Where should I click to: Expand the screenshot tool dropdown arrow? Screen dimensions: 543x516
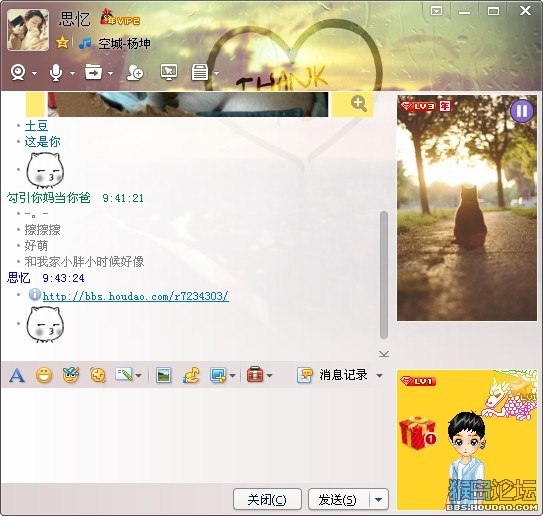(232, 375)
